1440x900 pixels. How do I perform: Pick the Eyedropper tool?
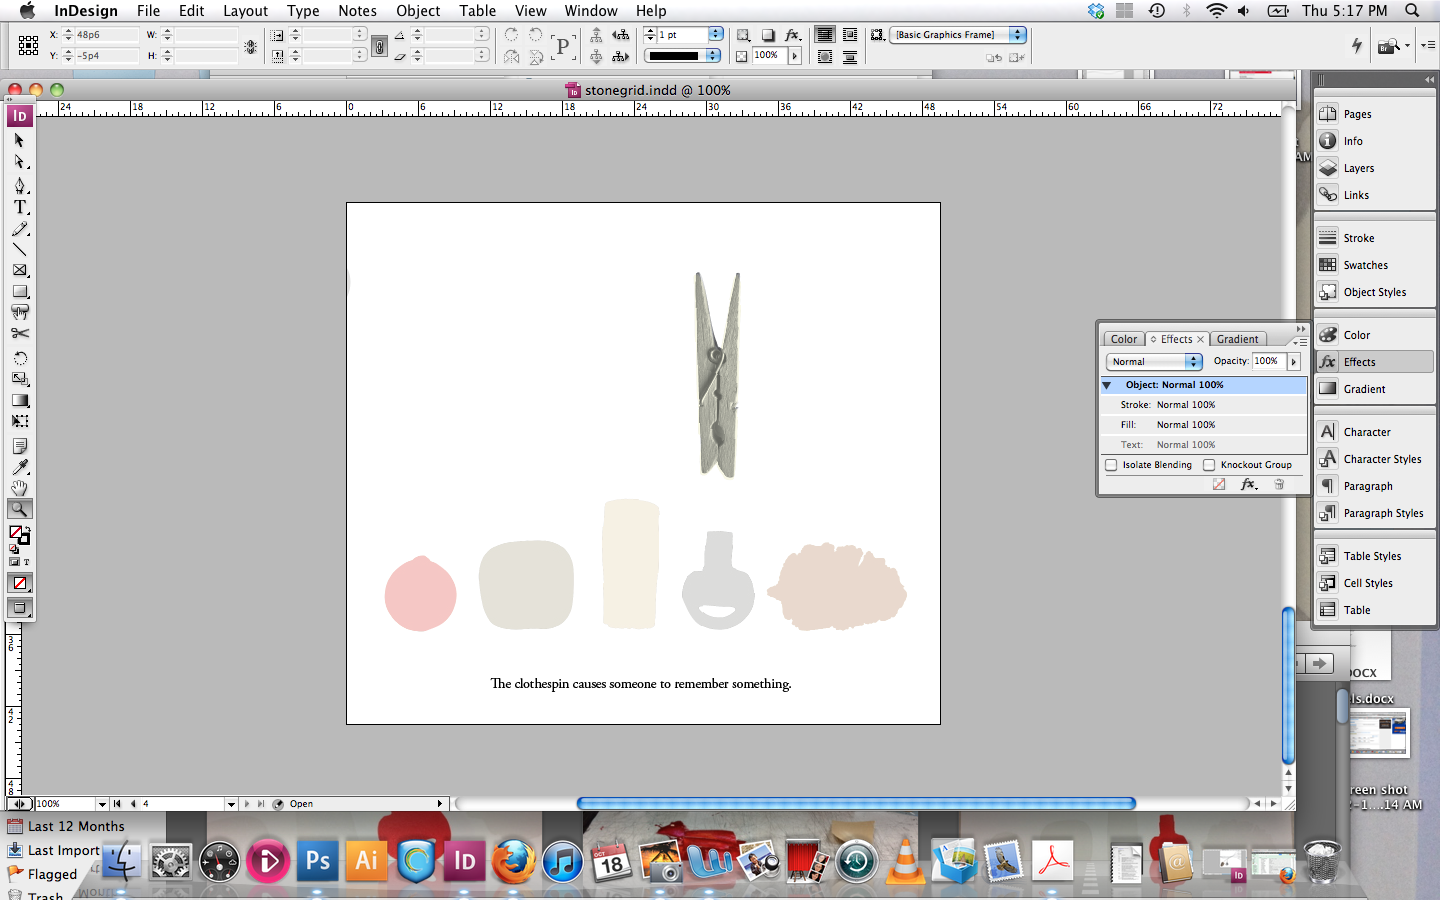point(20,467)
